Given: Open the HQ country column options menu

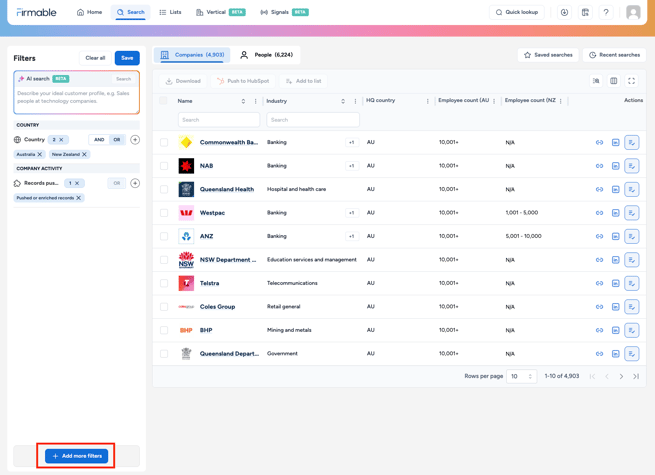Looking at the screenshot, I should point(427,101).
